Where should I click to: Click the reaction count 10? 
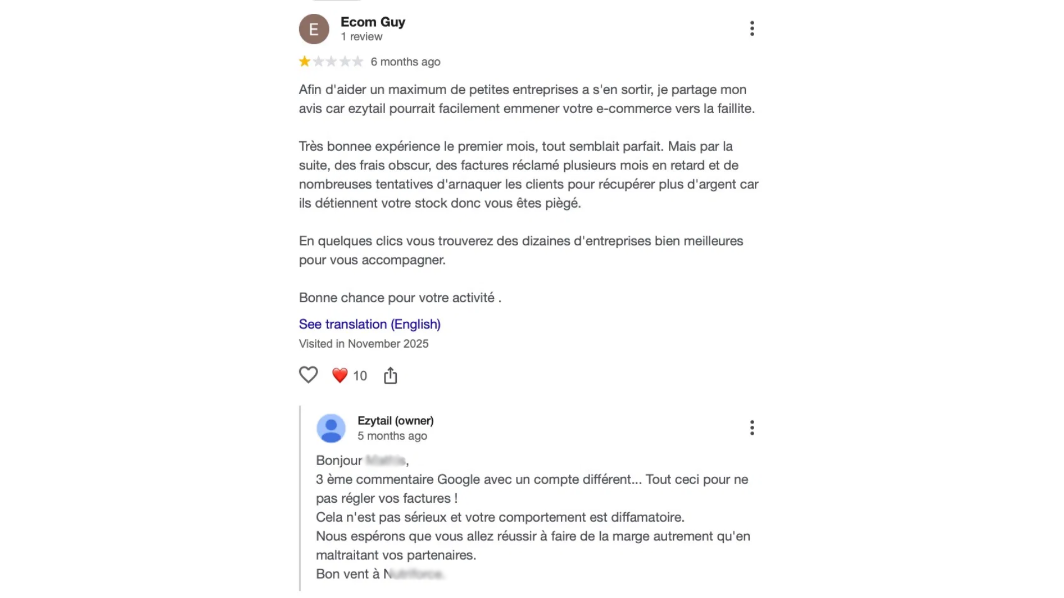pyautogui.click(x=360, y=376)
